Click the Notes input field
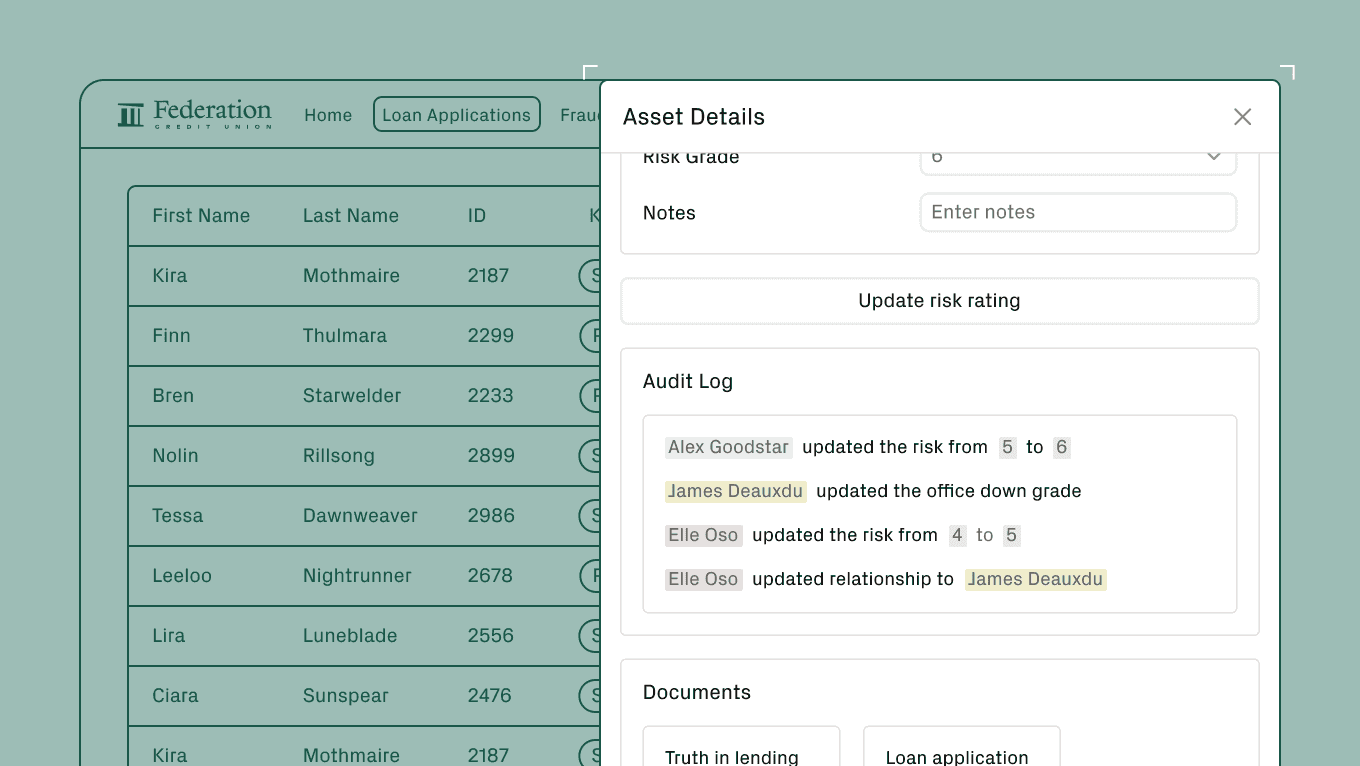This screenshot has width=1360, height=766. (x=1077, y=212)
